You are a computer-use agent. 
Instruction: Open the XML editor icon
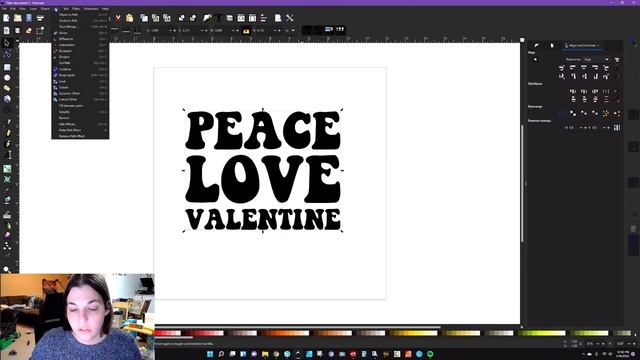(x=241, y=18)
